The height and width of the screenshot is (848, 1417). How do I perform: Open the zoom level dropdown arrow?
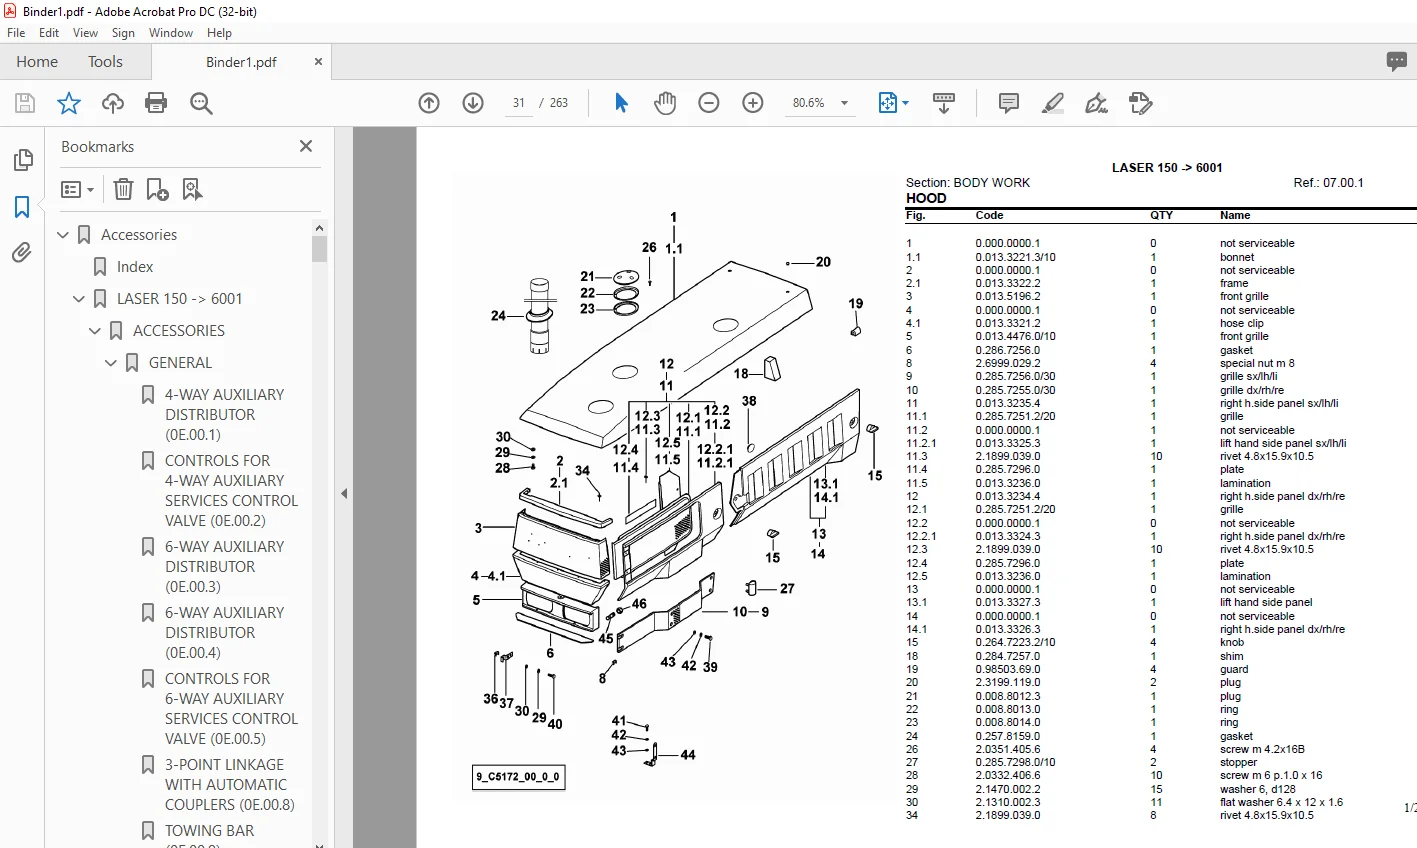click(844, 103)
